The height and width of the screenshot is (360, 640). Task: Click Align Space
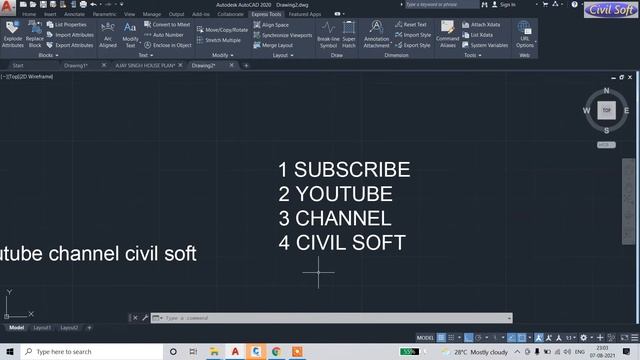coord(271,24)
